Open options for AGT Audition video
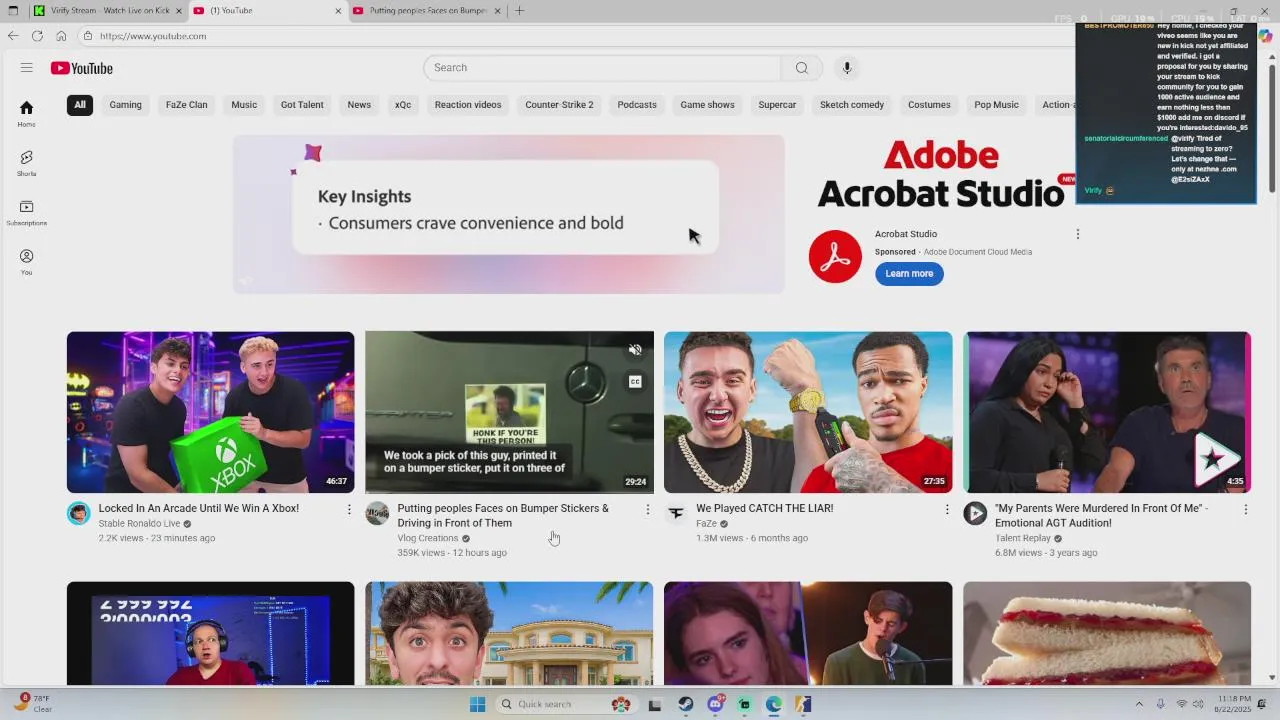The height and width of the screenshot is (720, 1280). coord(1245,510)
